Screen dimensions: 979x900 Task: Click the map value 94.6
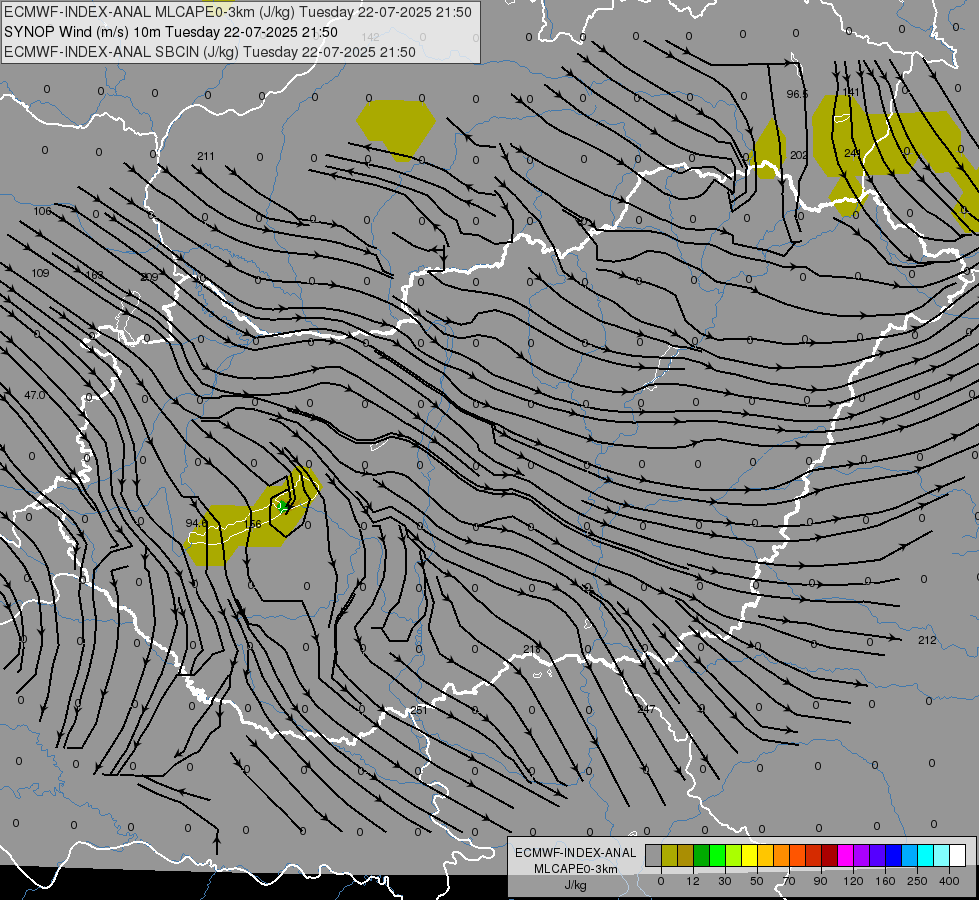[x=196, y=523]
